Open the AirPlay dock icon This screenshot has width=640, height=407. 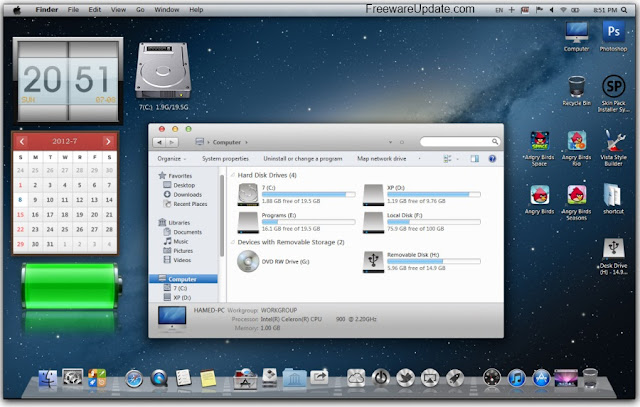(x=430, y=378)
